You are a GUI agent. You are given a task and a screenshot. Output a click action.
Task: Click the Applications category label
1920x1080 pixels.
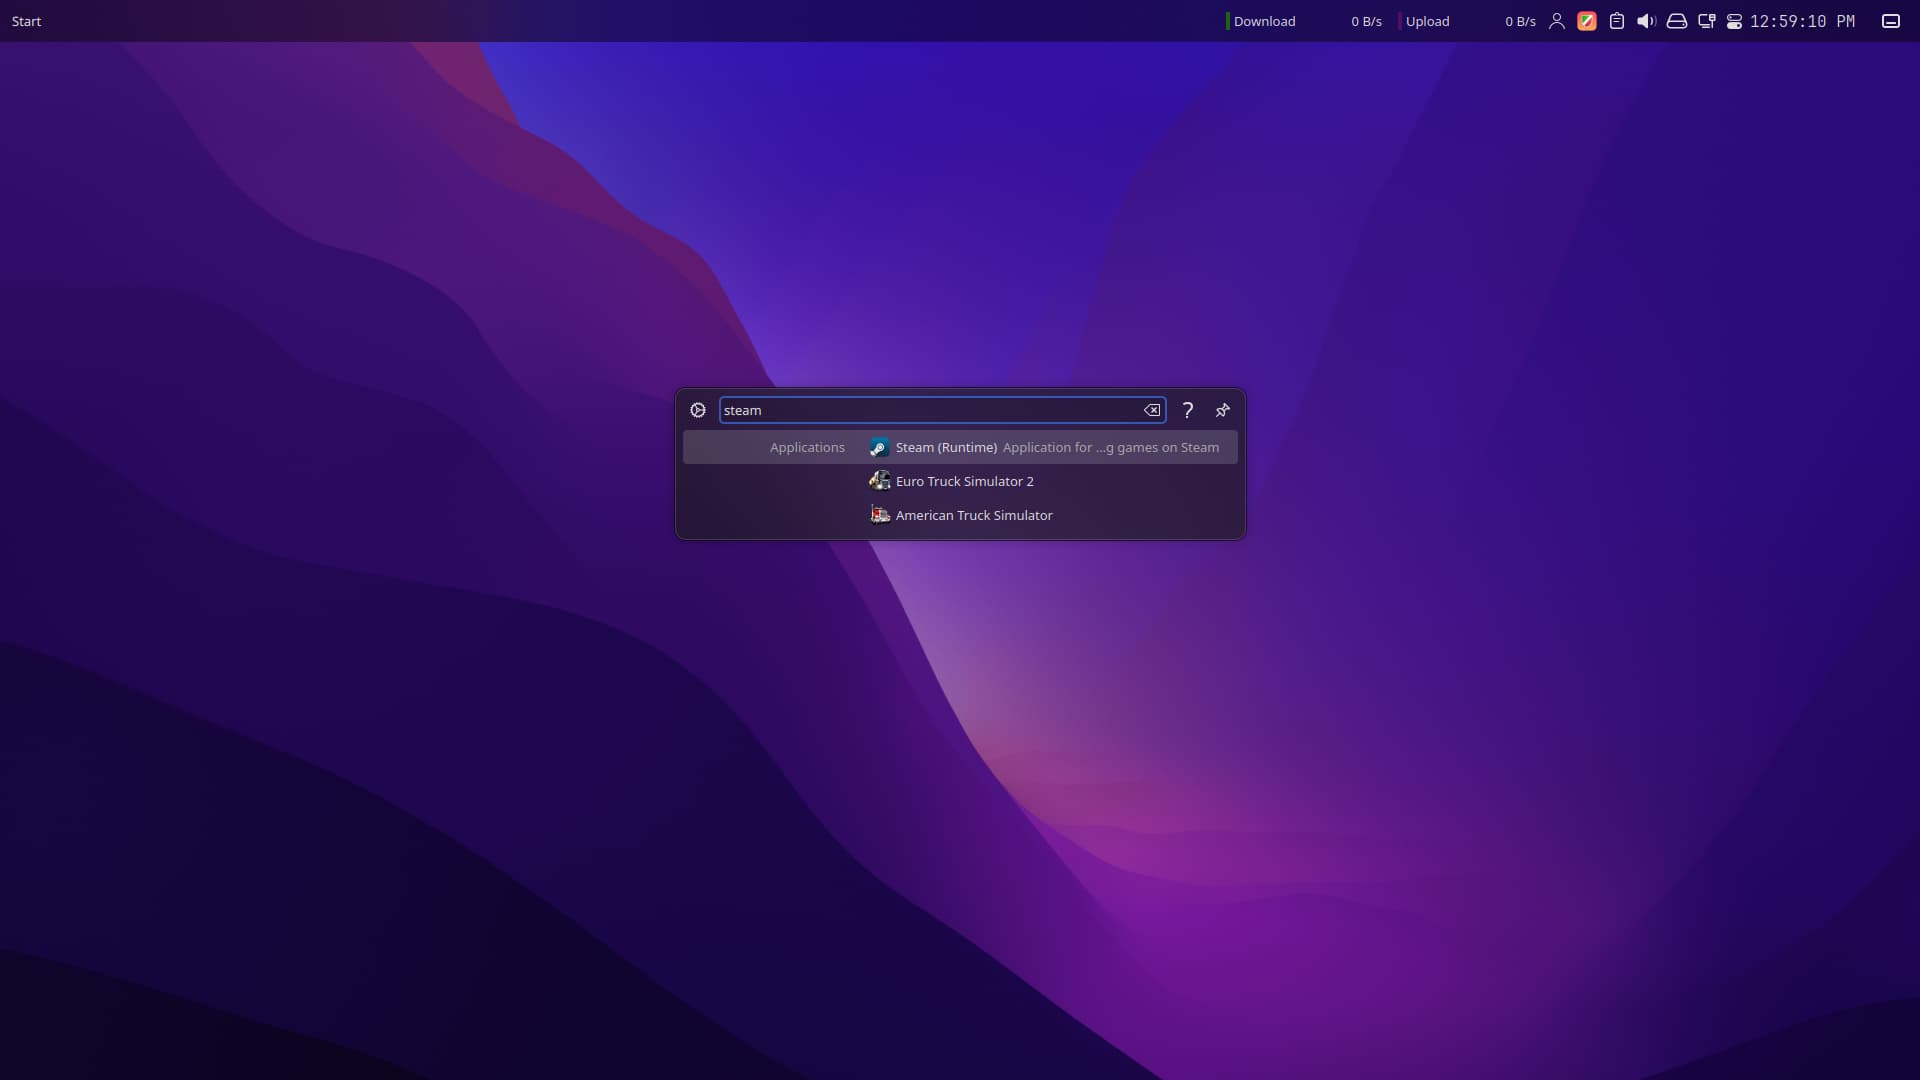click(x=807, y=447)
